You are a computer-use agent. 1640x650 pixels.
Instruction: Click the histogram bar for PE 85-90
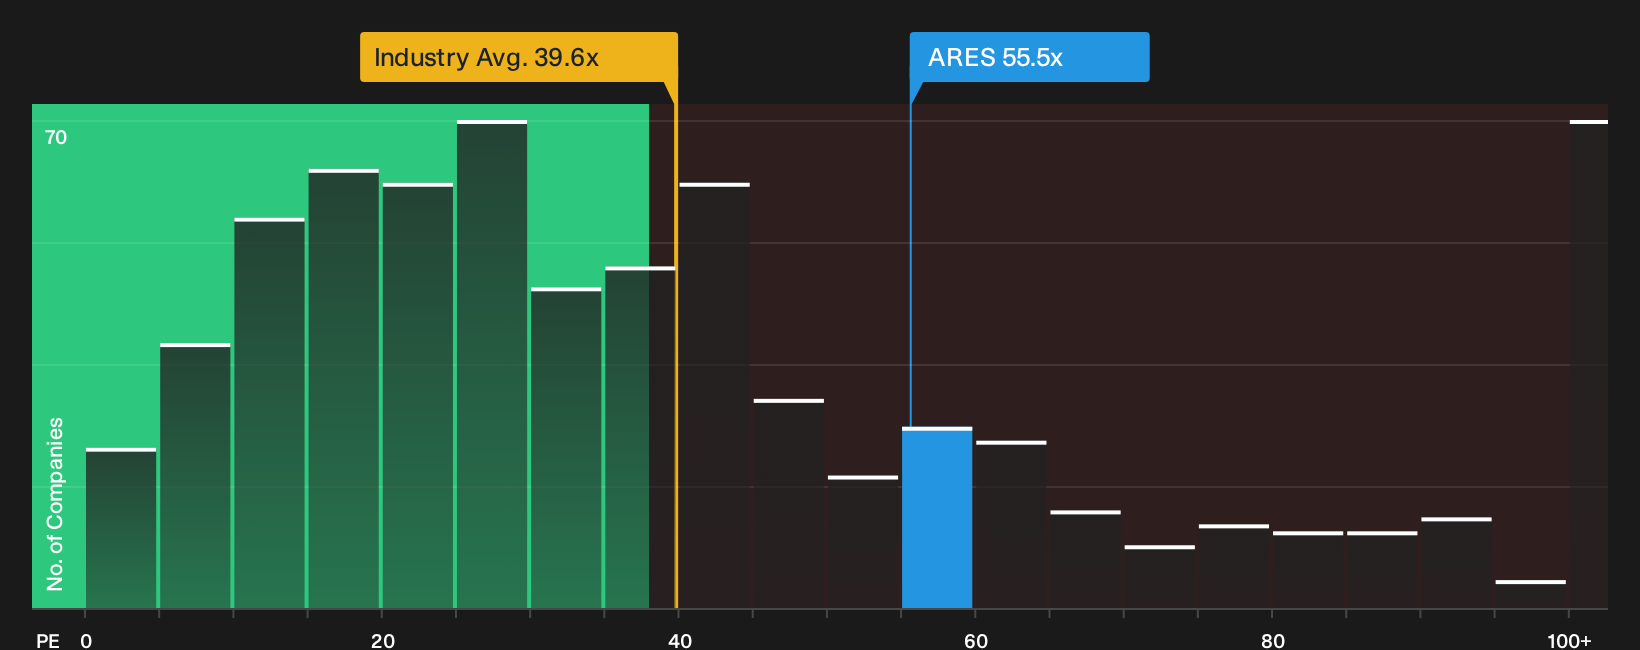pyautogui.click(x=1382, y=570)
